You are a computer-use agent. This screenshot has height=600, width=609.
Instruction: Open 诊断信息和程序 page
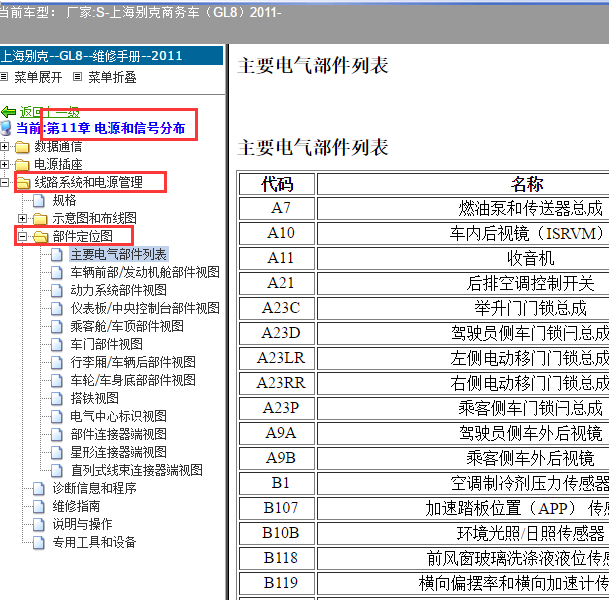click(x=94, y=488)
